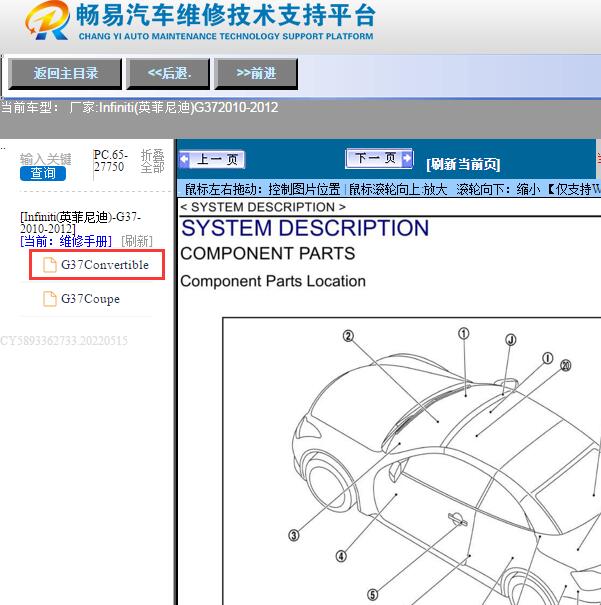
Task: Click callout number 5 in the diagram
Action: click(372, 595)
